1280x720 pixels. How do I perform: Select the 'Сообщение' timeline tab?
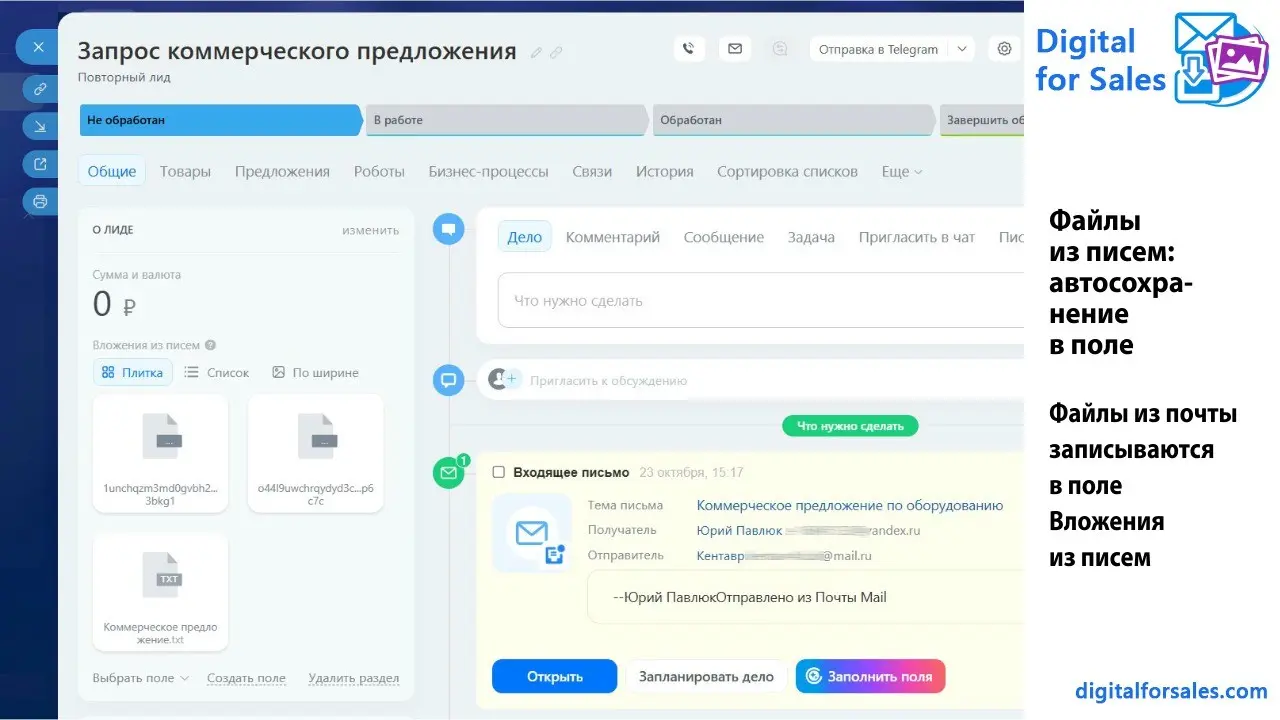click(x=724, y=237)
